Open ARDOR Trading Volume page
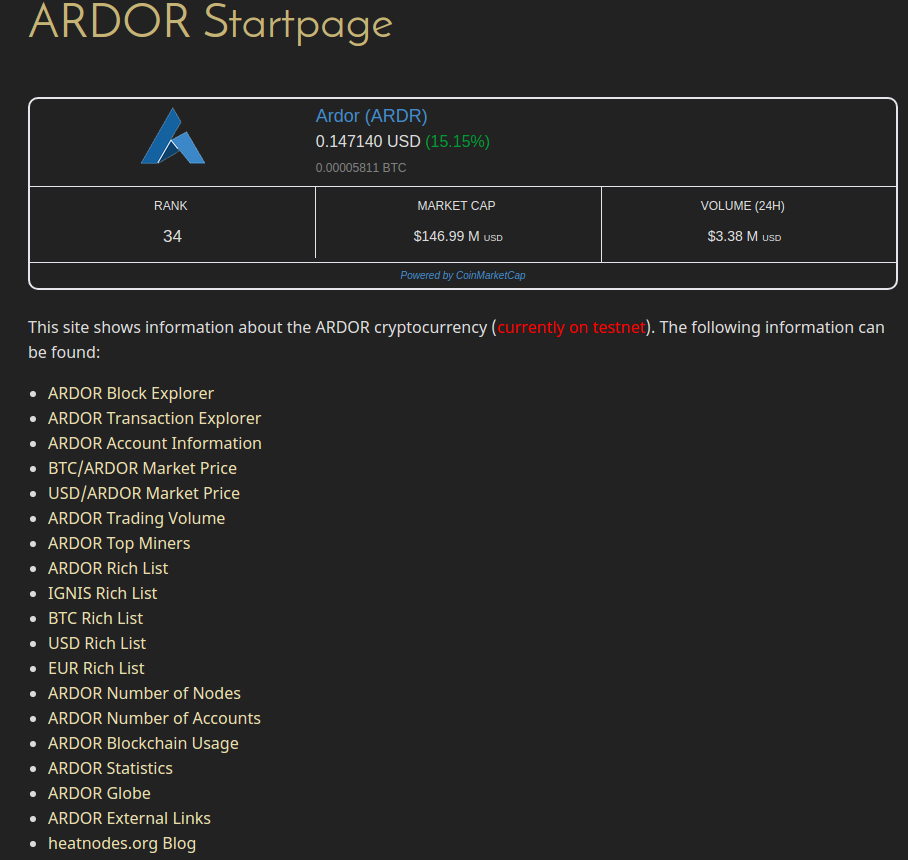908x860 pixels. (x=137, y=518)
